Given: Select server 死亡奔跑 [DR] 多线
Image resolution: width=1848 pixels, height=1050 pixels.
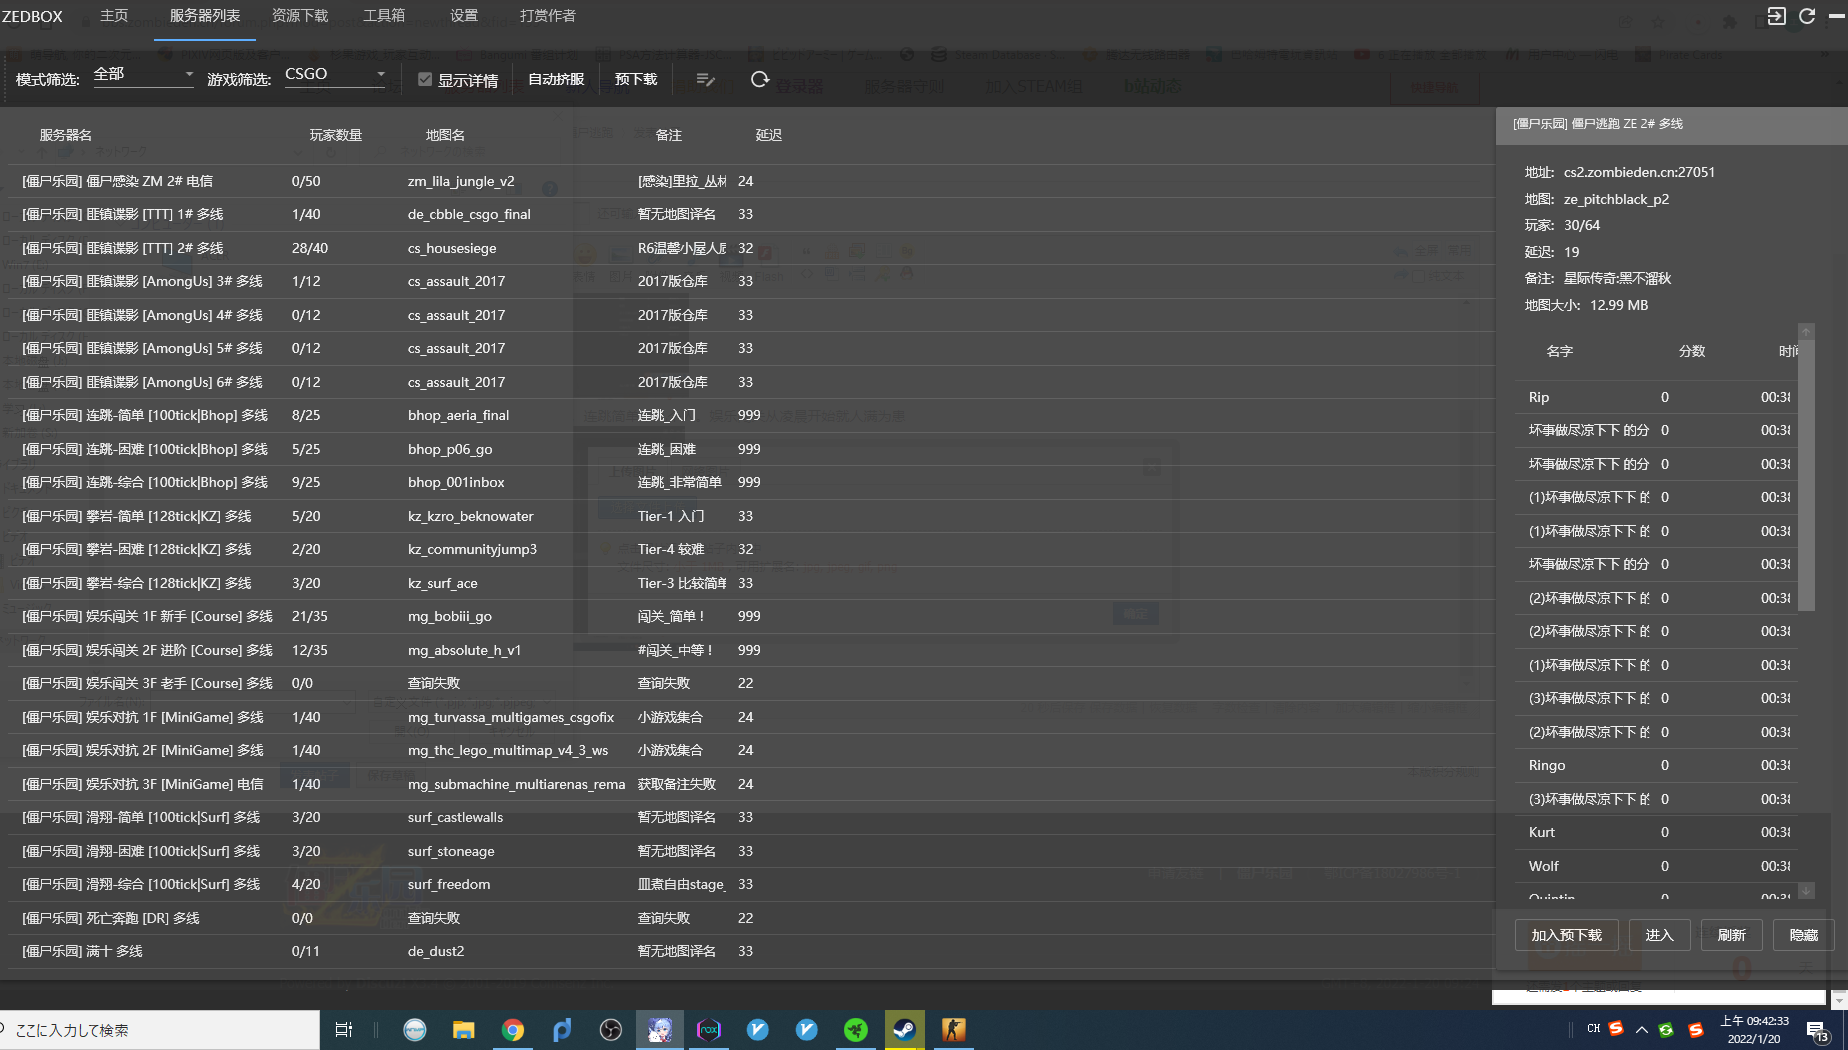Looking at the screenshot, I should (750, 918).
